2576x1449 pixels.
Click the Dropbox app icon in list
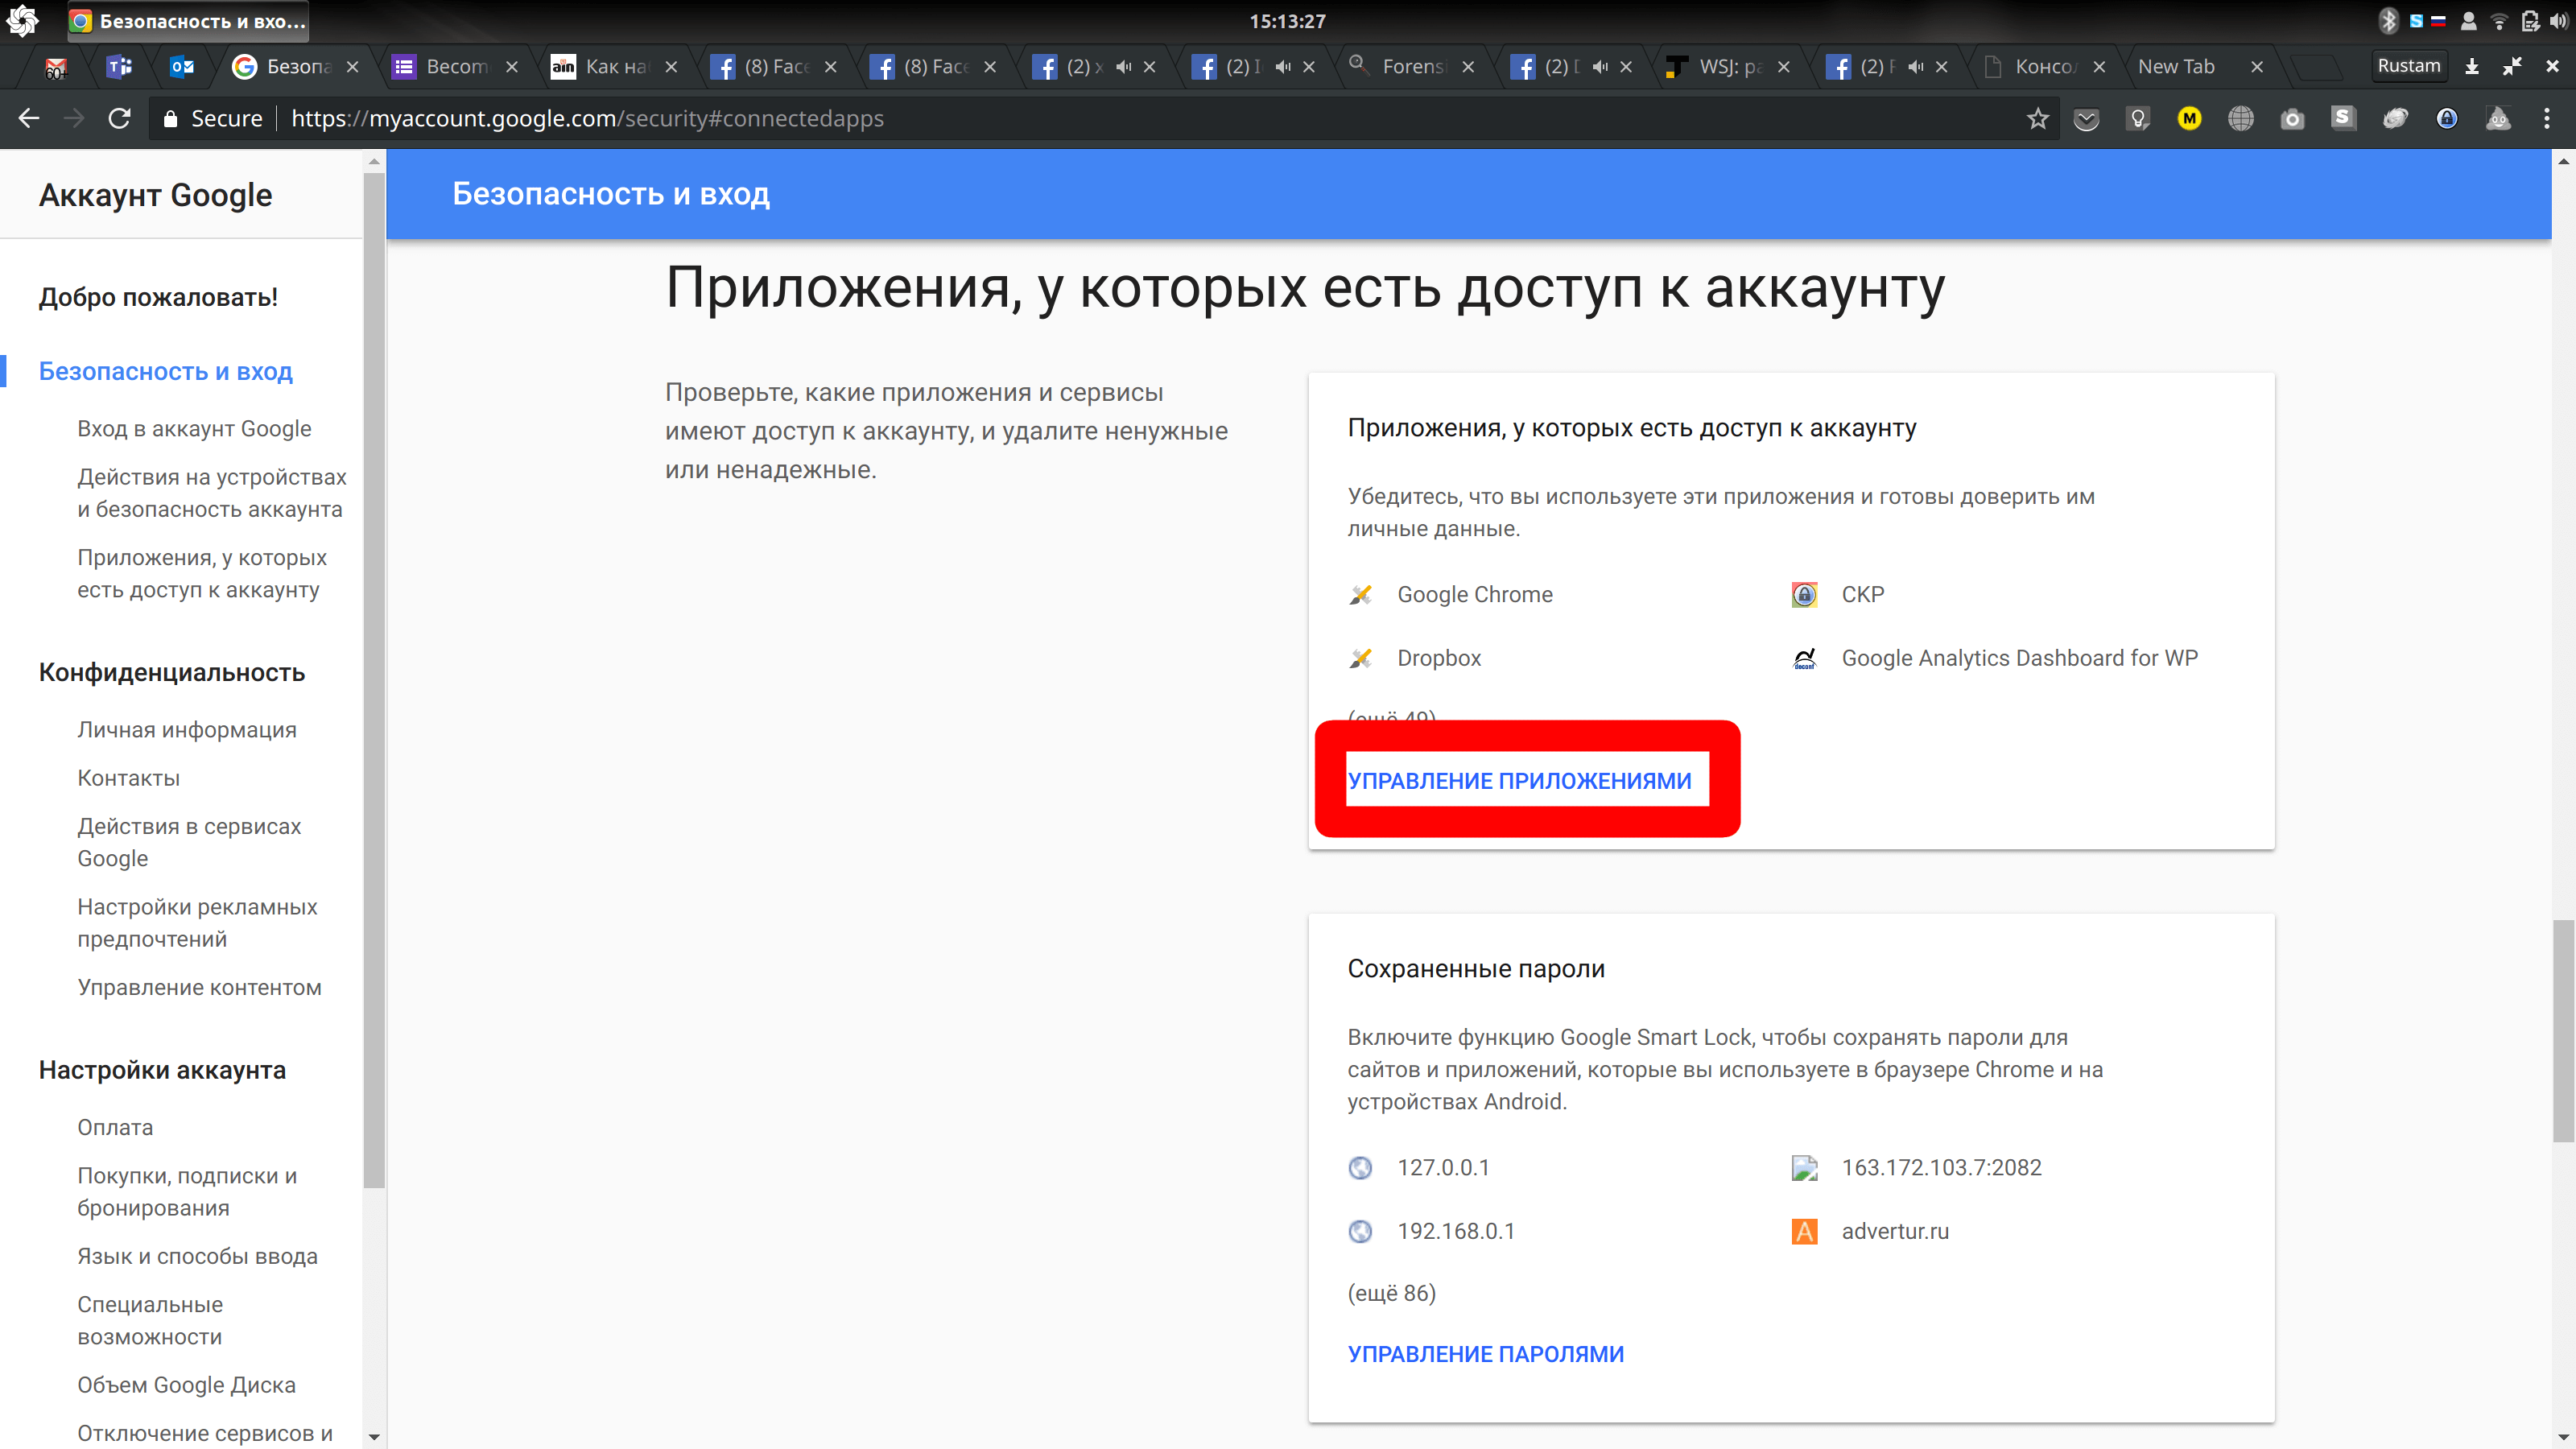coord(1360,658)
